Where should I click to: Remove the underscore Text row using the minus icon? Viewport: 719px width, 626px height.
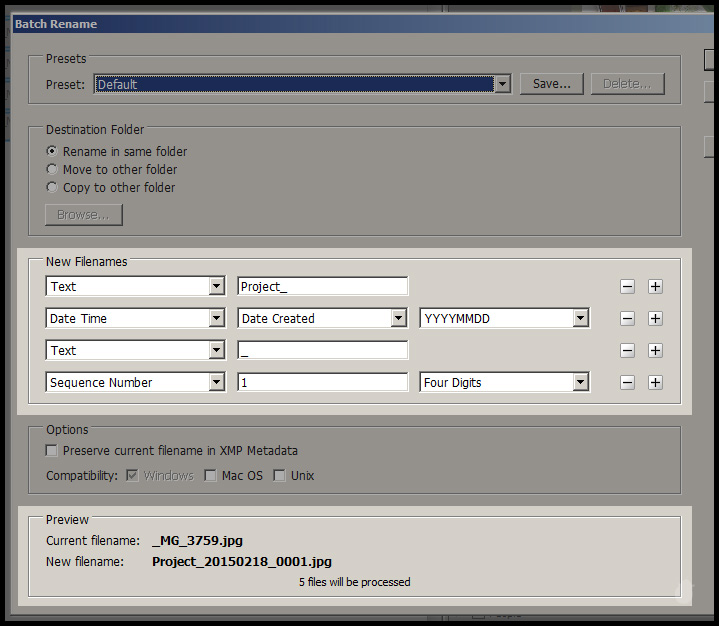coord(627,351)
